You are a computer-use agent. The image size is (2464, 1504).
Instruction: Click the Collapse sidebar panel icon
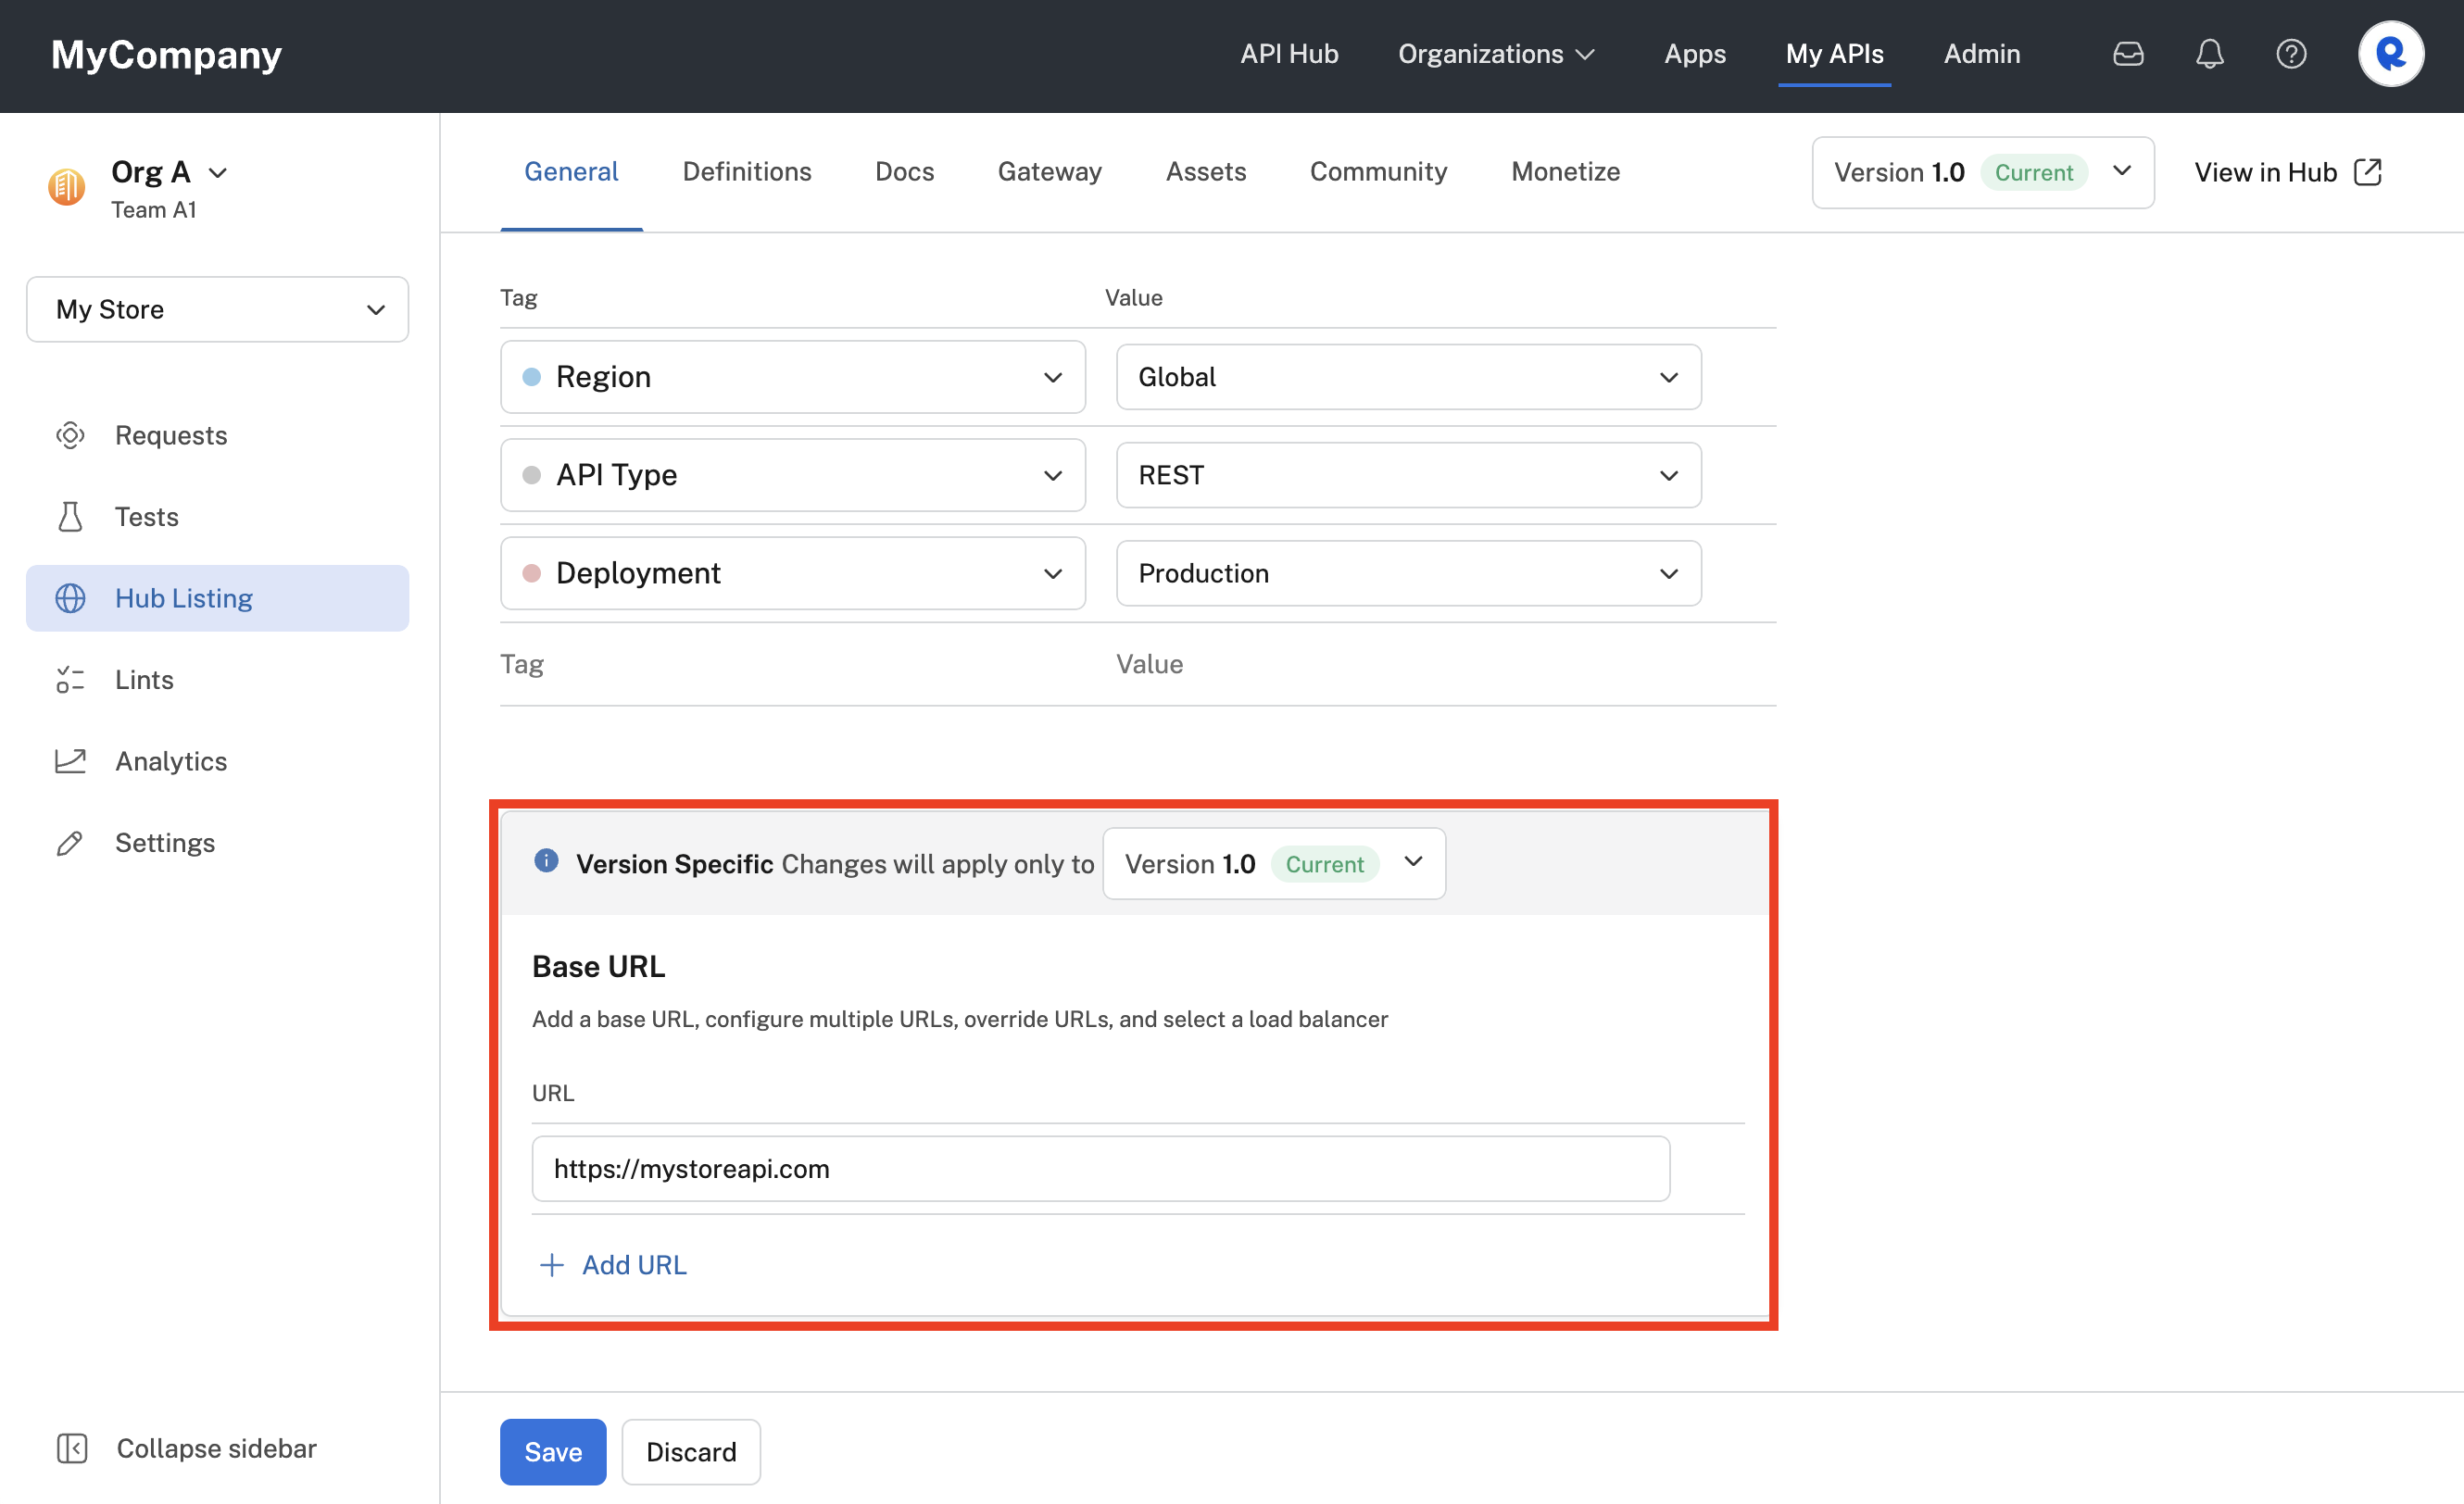pyautogui.click(x=72, y=1448)
